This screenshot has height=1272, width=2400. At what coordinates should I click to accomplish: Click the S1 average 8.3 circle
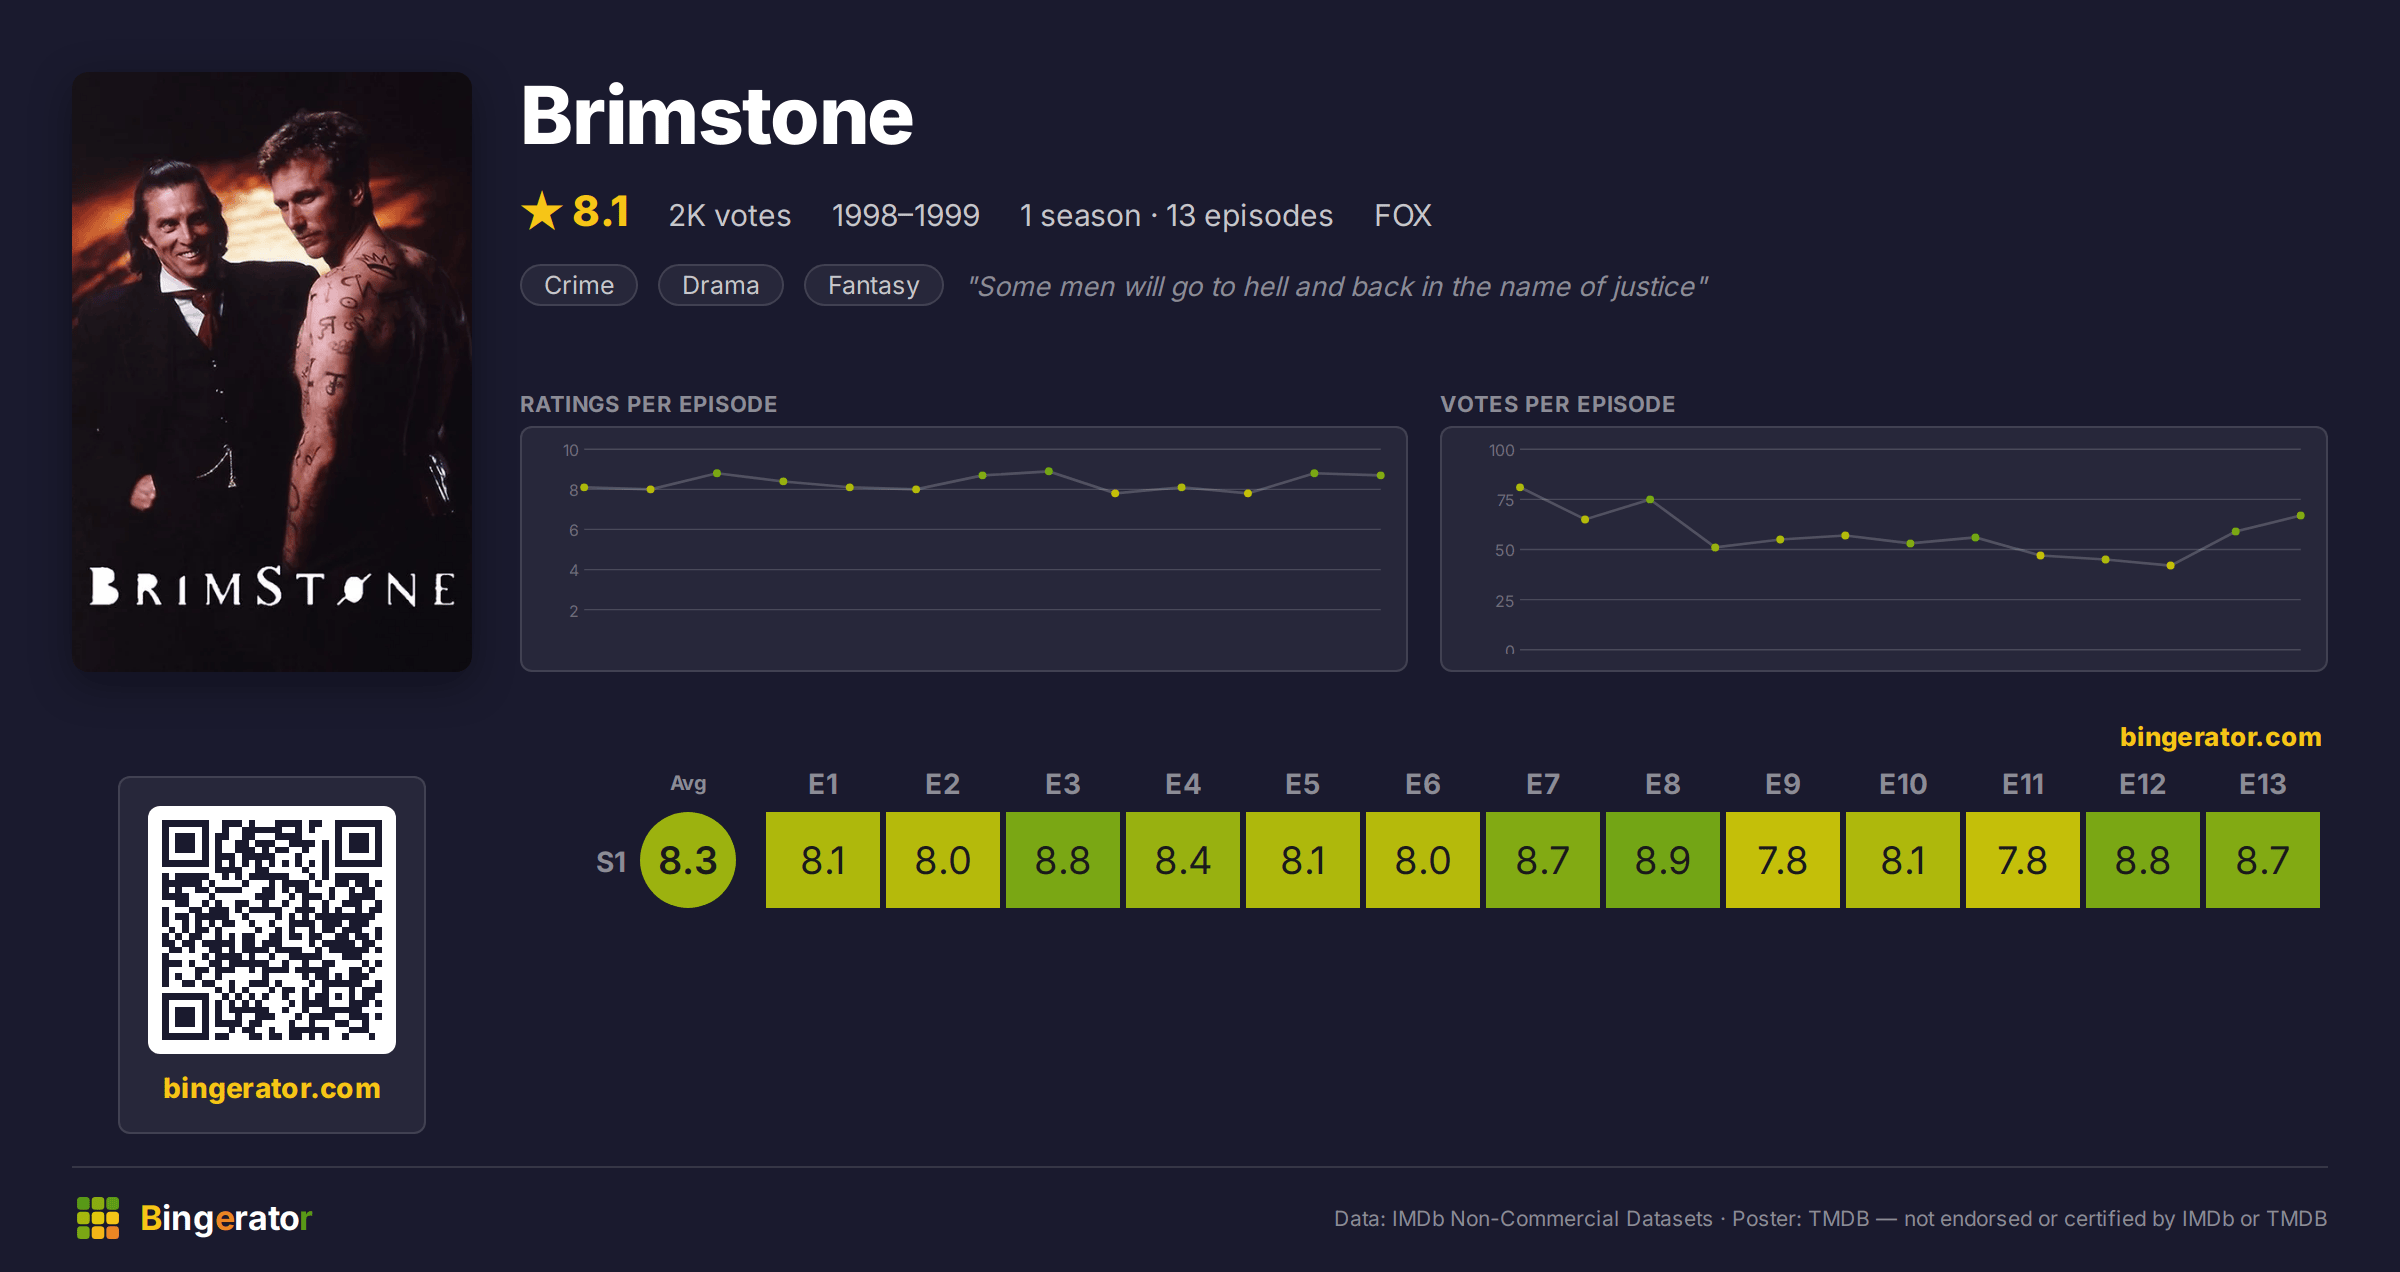coord(688,860)
